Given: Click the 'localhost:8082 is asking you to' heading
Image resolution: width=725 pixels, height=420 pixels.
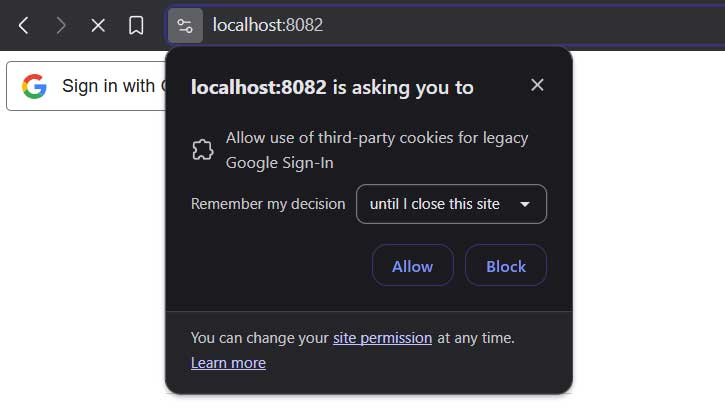Looking at the screenshot, I should click(332, 87).
